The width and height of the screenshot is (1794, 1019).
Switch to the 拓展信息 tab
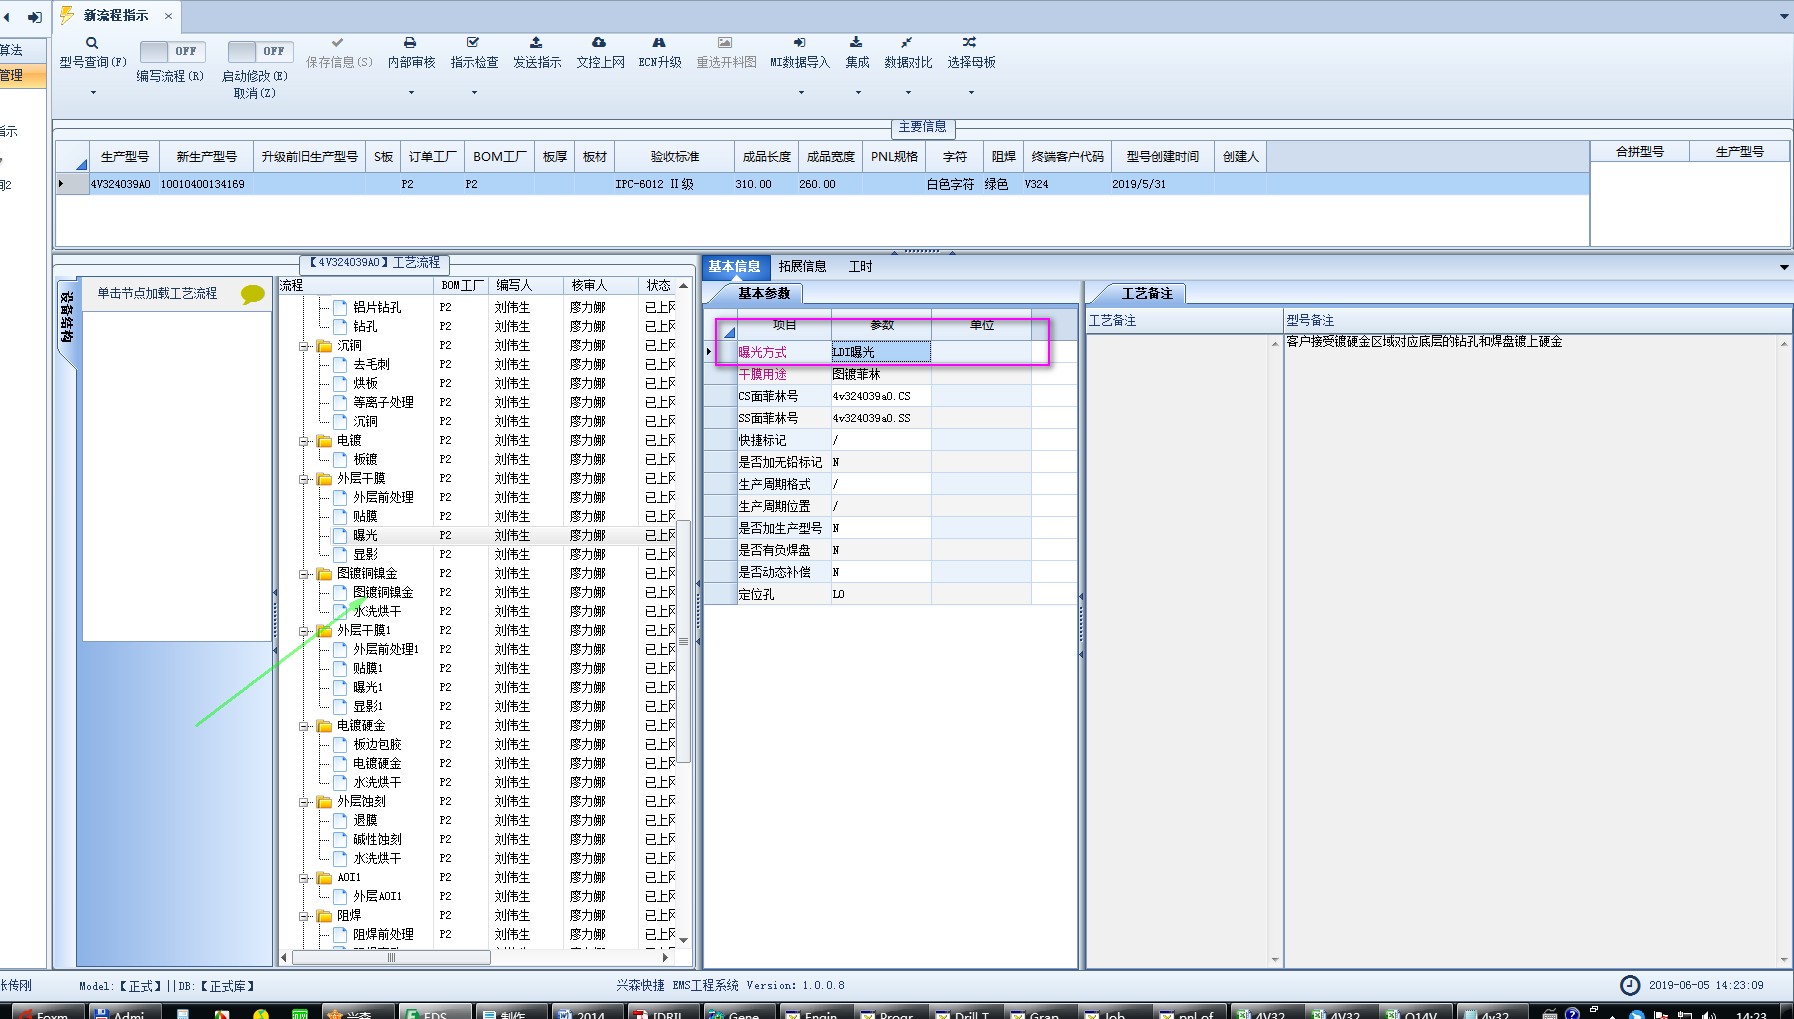pos(802,266)
